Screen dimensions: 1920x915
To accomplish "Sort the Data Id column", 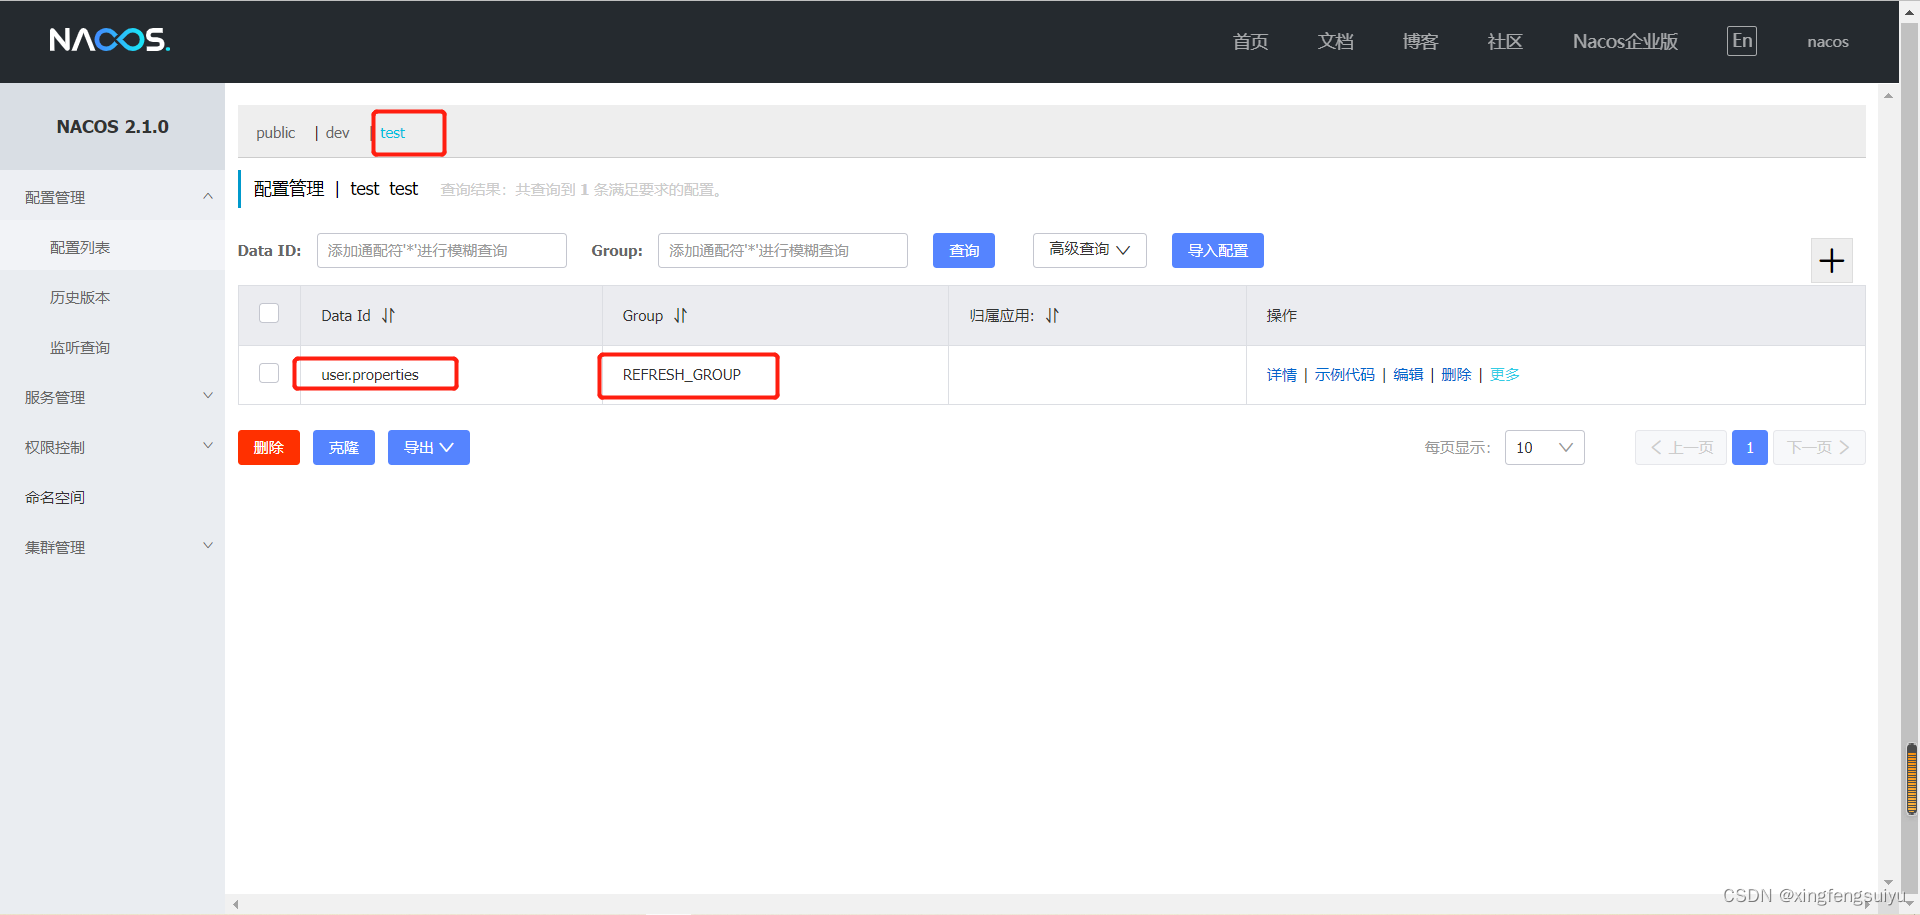I will tap(388, 315).
